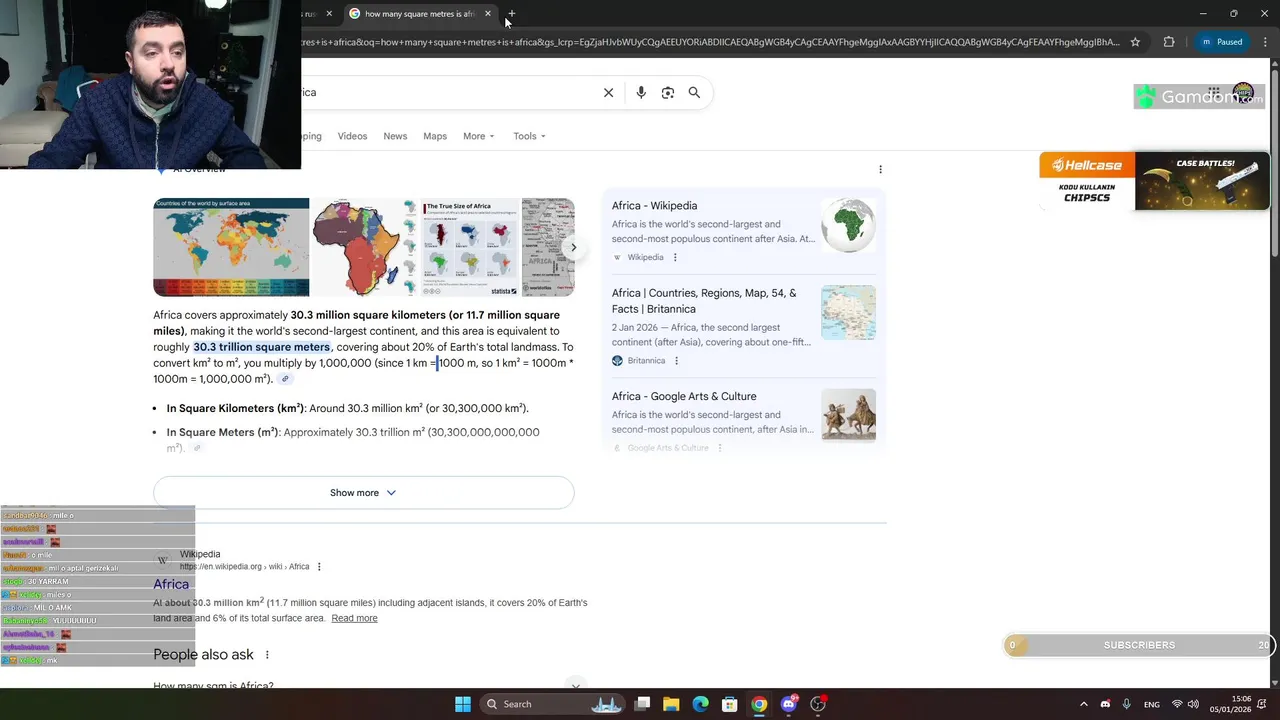Open Discord from the taskbar

coord(789,704)
